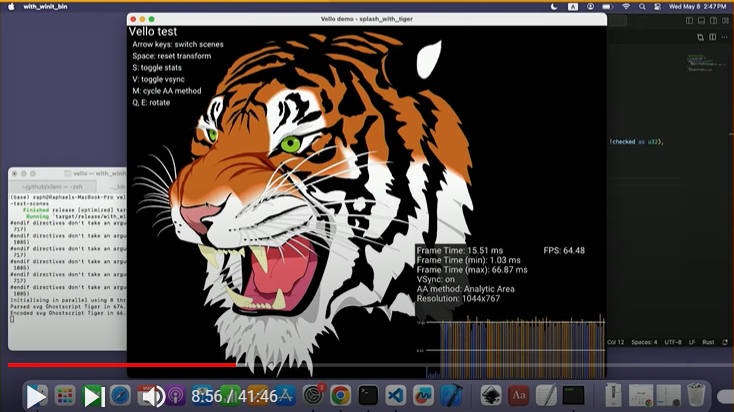
Task: Click VS Code split editor icon
Action: coord(712,37)
